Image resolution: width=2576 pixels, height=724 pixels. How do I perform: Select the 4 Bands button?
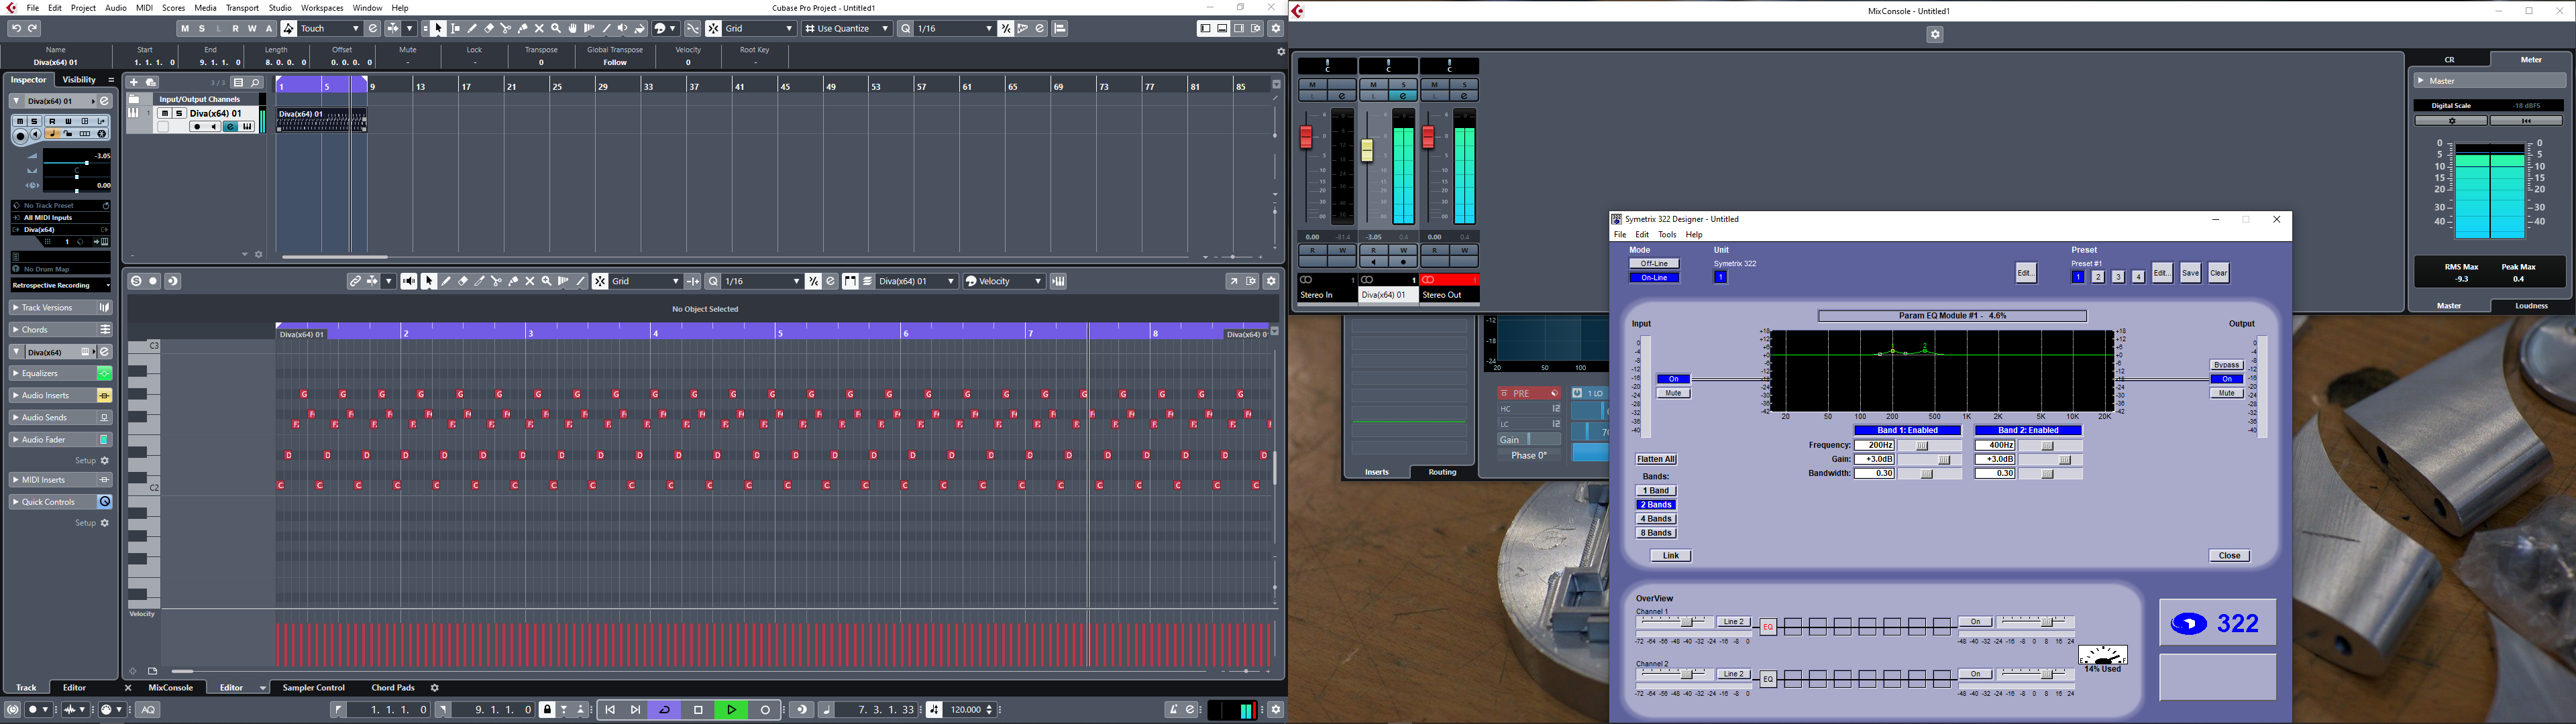point(1656,519)
